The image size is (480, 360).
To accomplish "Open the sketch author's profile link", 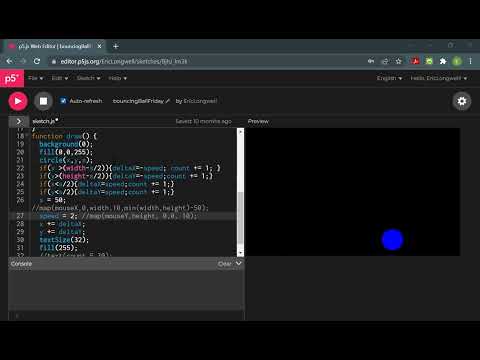I will [x=200, y=101].
